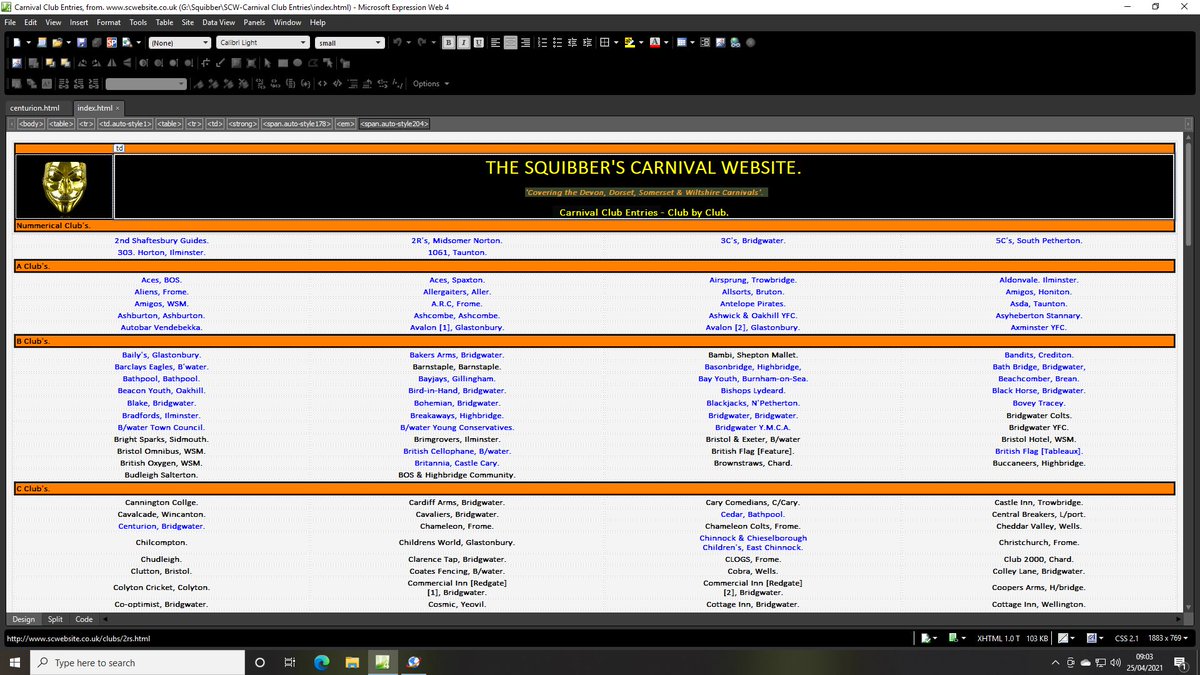Viewport: 1200px width, 675px height.
Task: Click the highlight color icon
Action: point(629,42)
